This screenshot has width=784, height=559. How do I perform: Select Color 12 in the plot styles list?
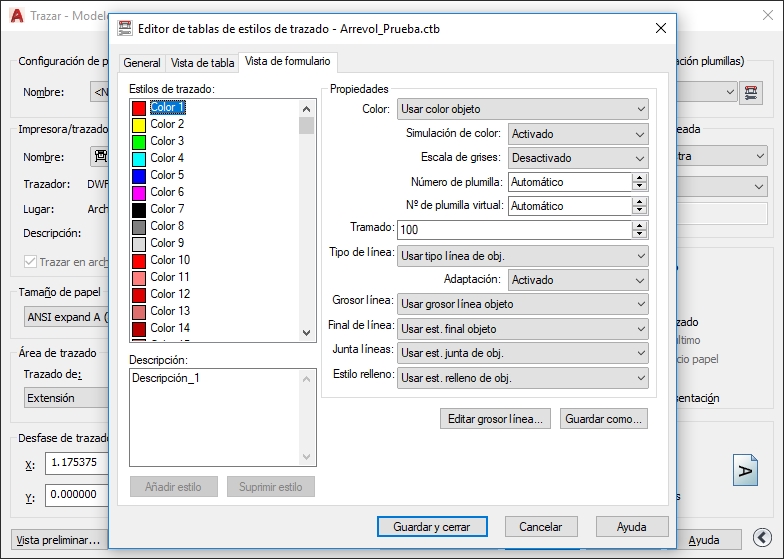tap(170, 294)
